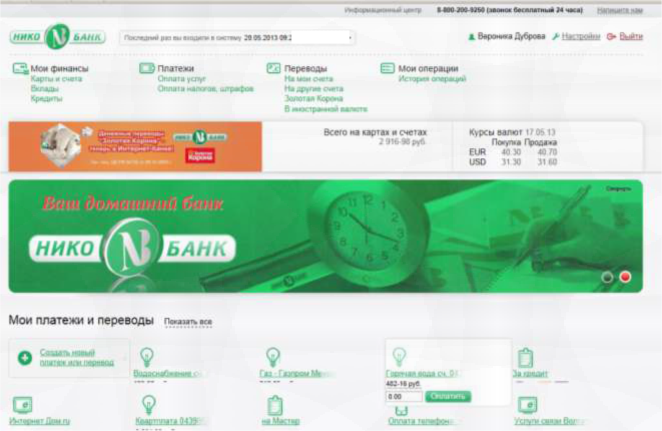Open Мои операции menu

tap(428, 68)
